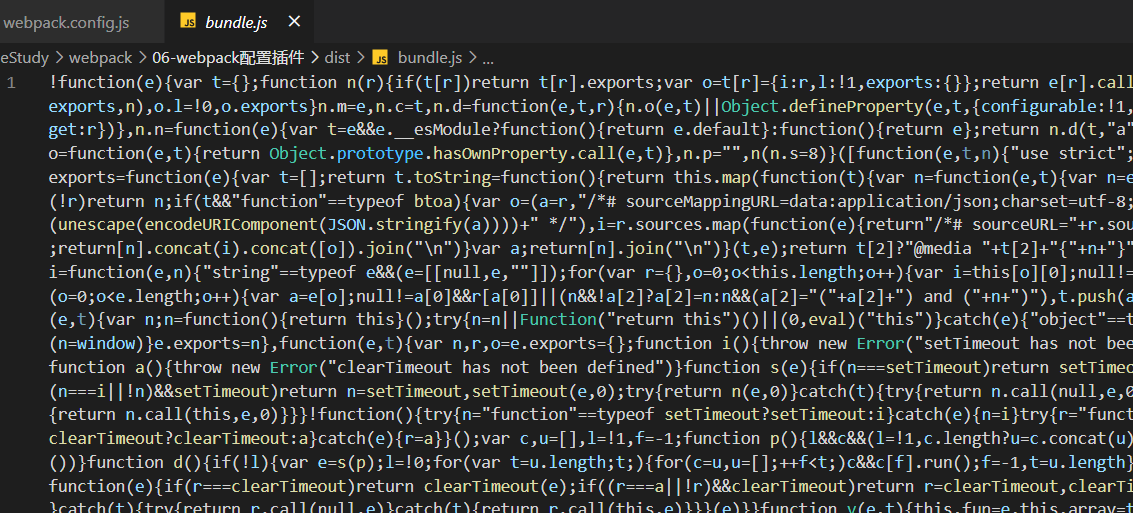Image resolution: width=1133 pixels, height=513 pixels.
Task: Click the JS icon on the bundle.js tab
Action: coord(188,22)
